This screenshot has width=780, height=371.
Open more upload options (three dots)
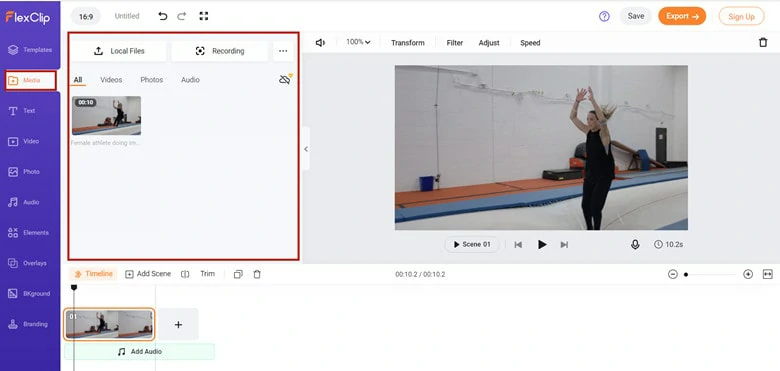coord(283,51)
